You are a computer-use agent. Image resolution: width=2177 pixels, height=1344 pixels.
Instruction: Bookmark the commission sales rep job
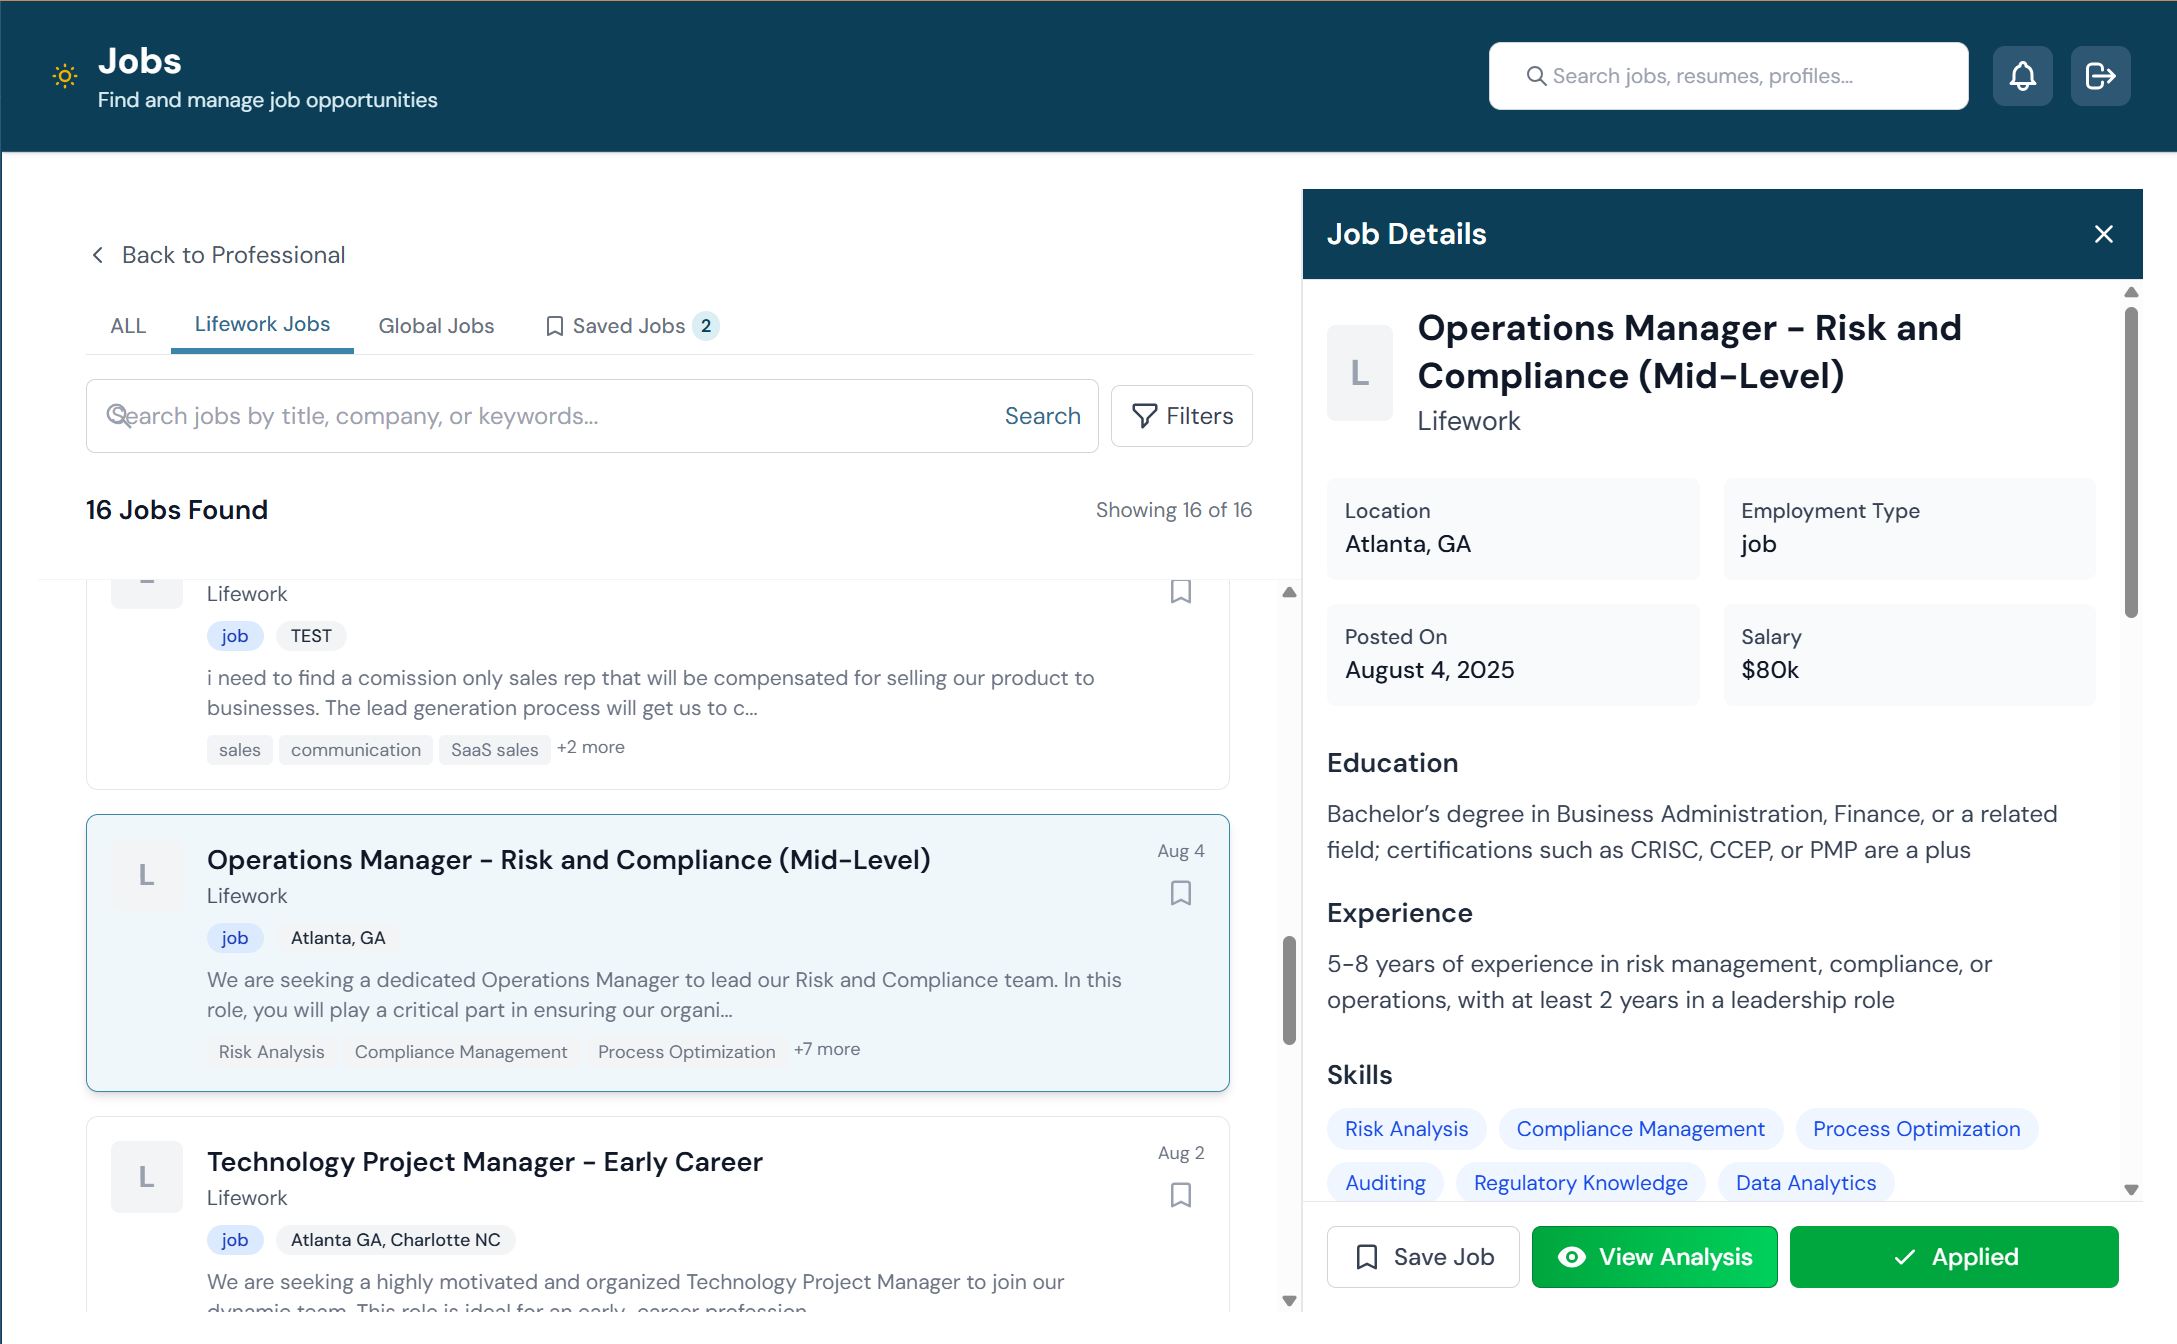[1181, 592]
